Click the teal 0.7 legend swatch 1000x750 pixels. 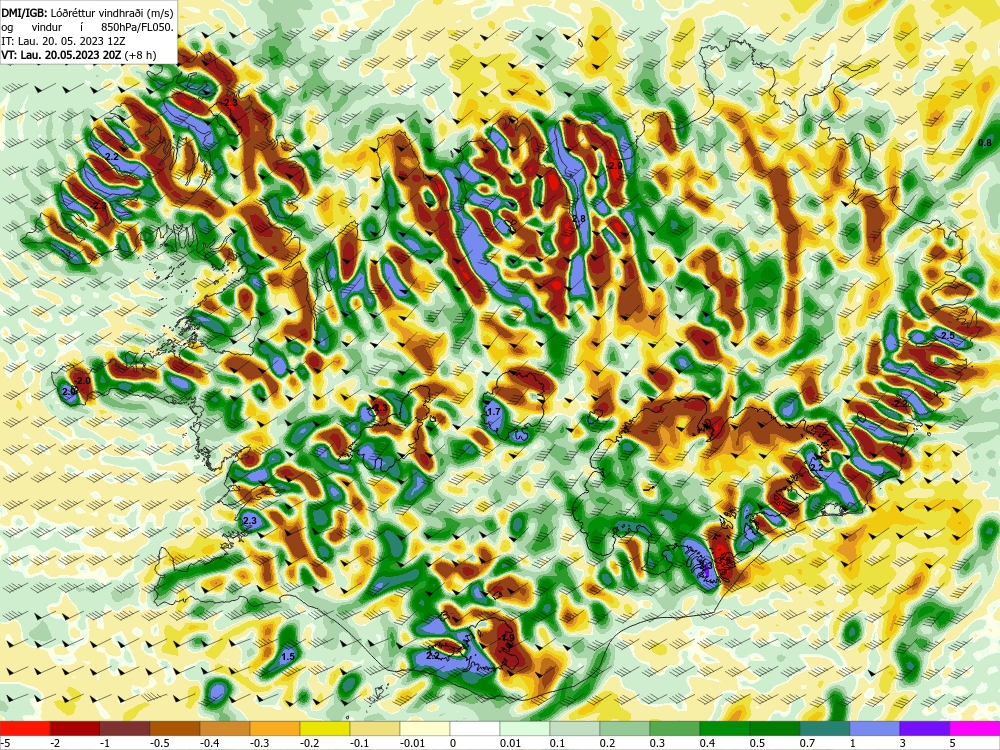point(825,728)
